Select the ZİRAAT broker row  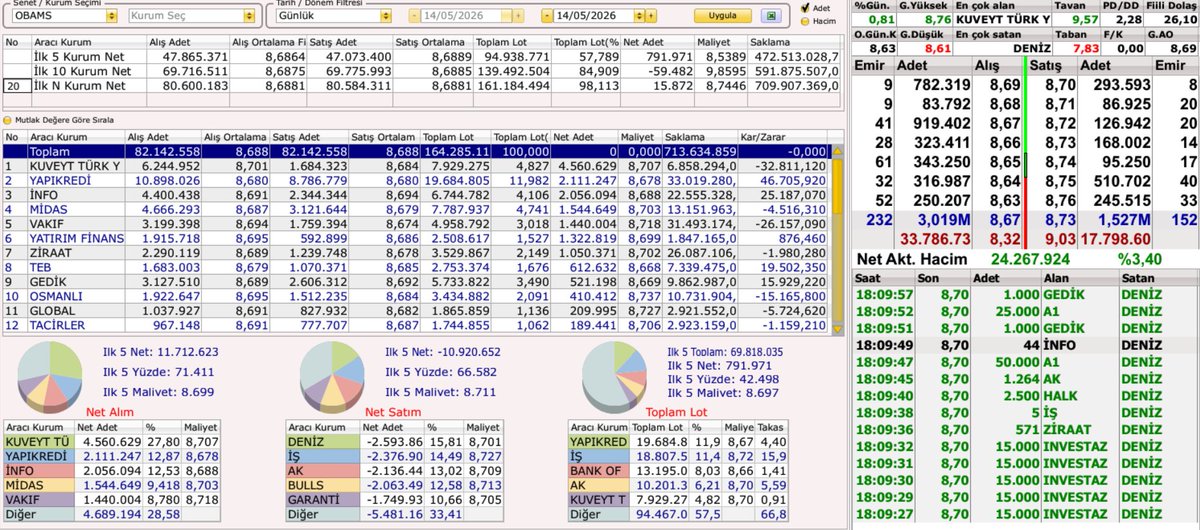coord(416,253)
